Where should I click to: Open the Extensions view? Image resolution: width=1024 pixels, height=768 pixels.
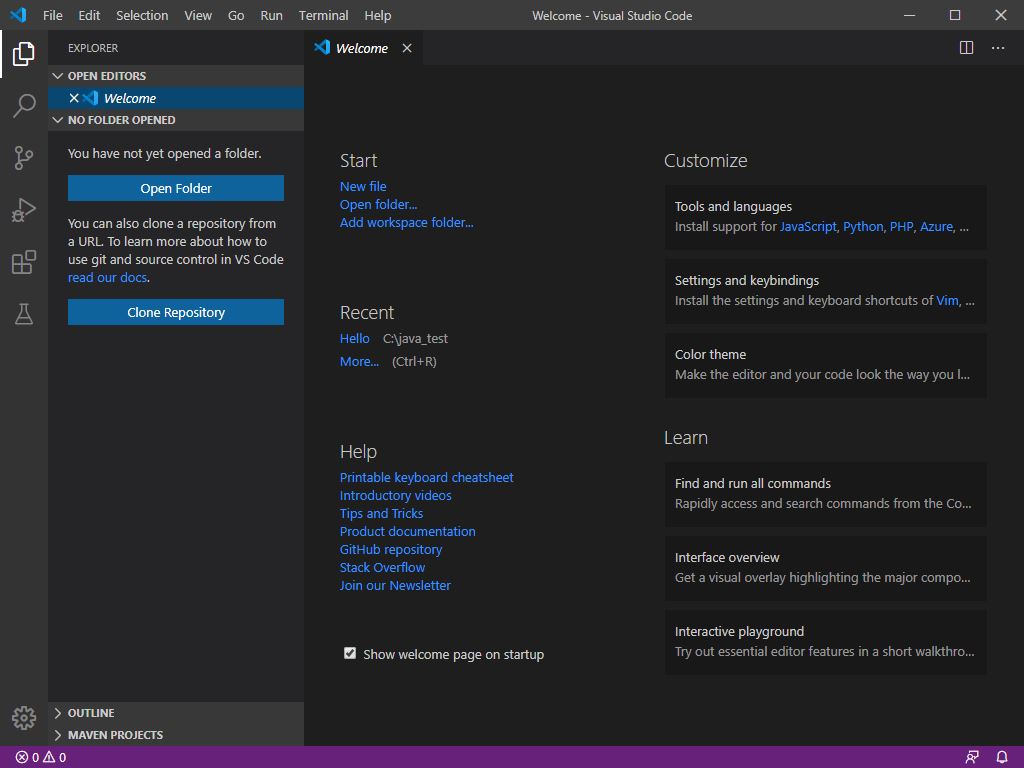24,262
